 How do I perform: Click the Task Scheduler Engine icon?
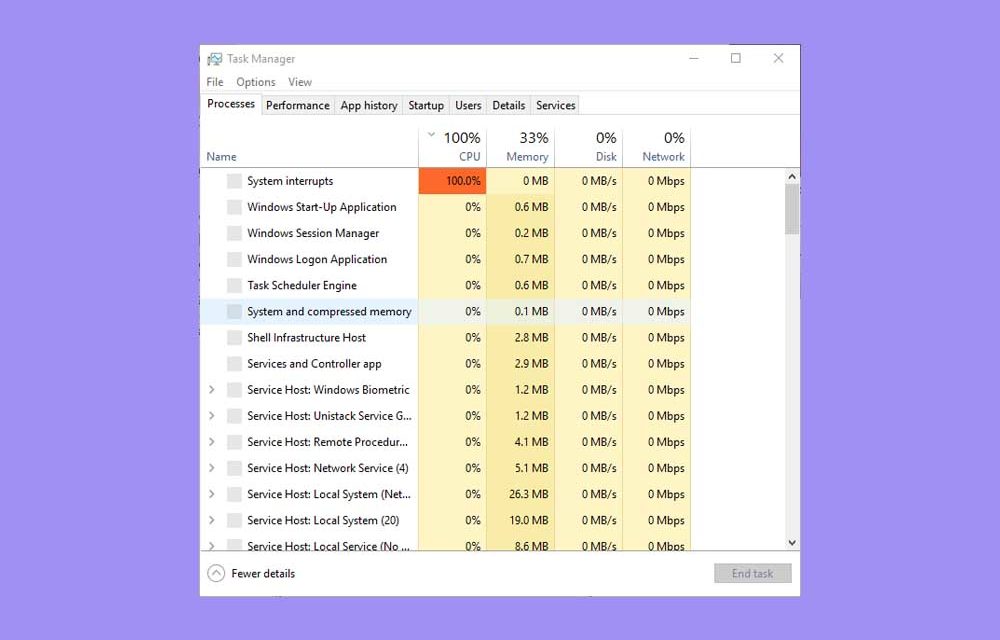[233, 285]
